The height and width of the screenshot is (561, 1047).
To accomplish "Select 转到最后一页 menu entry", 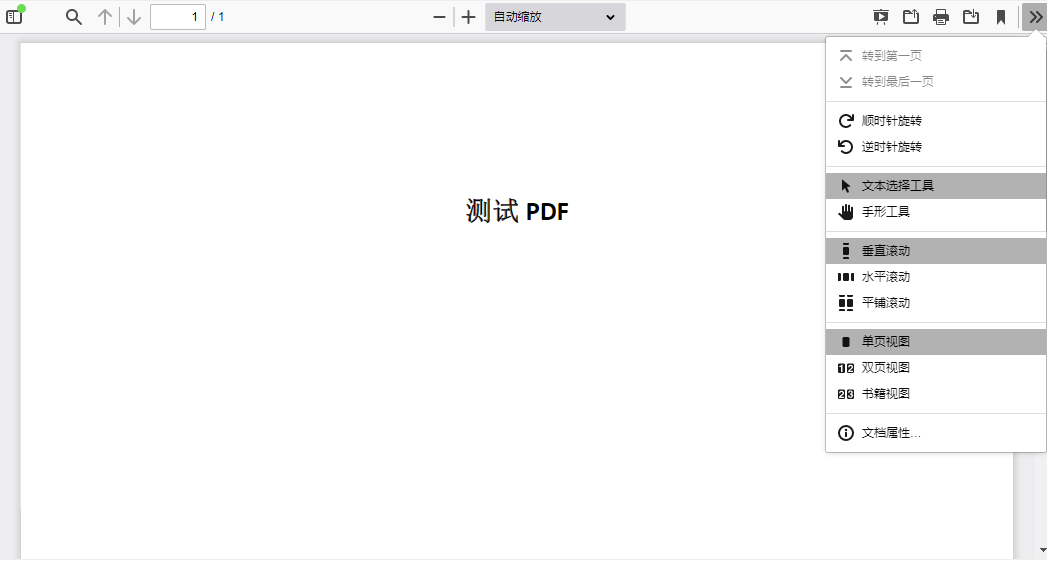I will (935, 82).
